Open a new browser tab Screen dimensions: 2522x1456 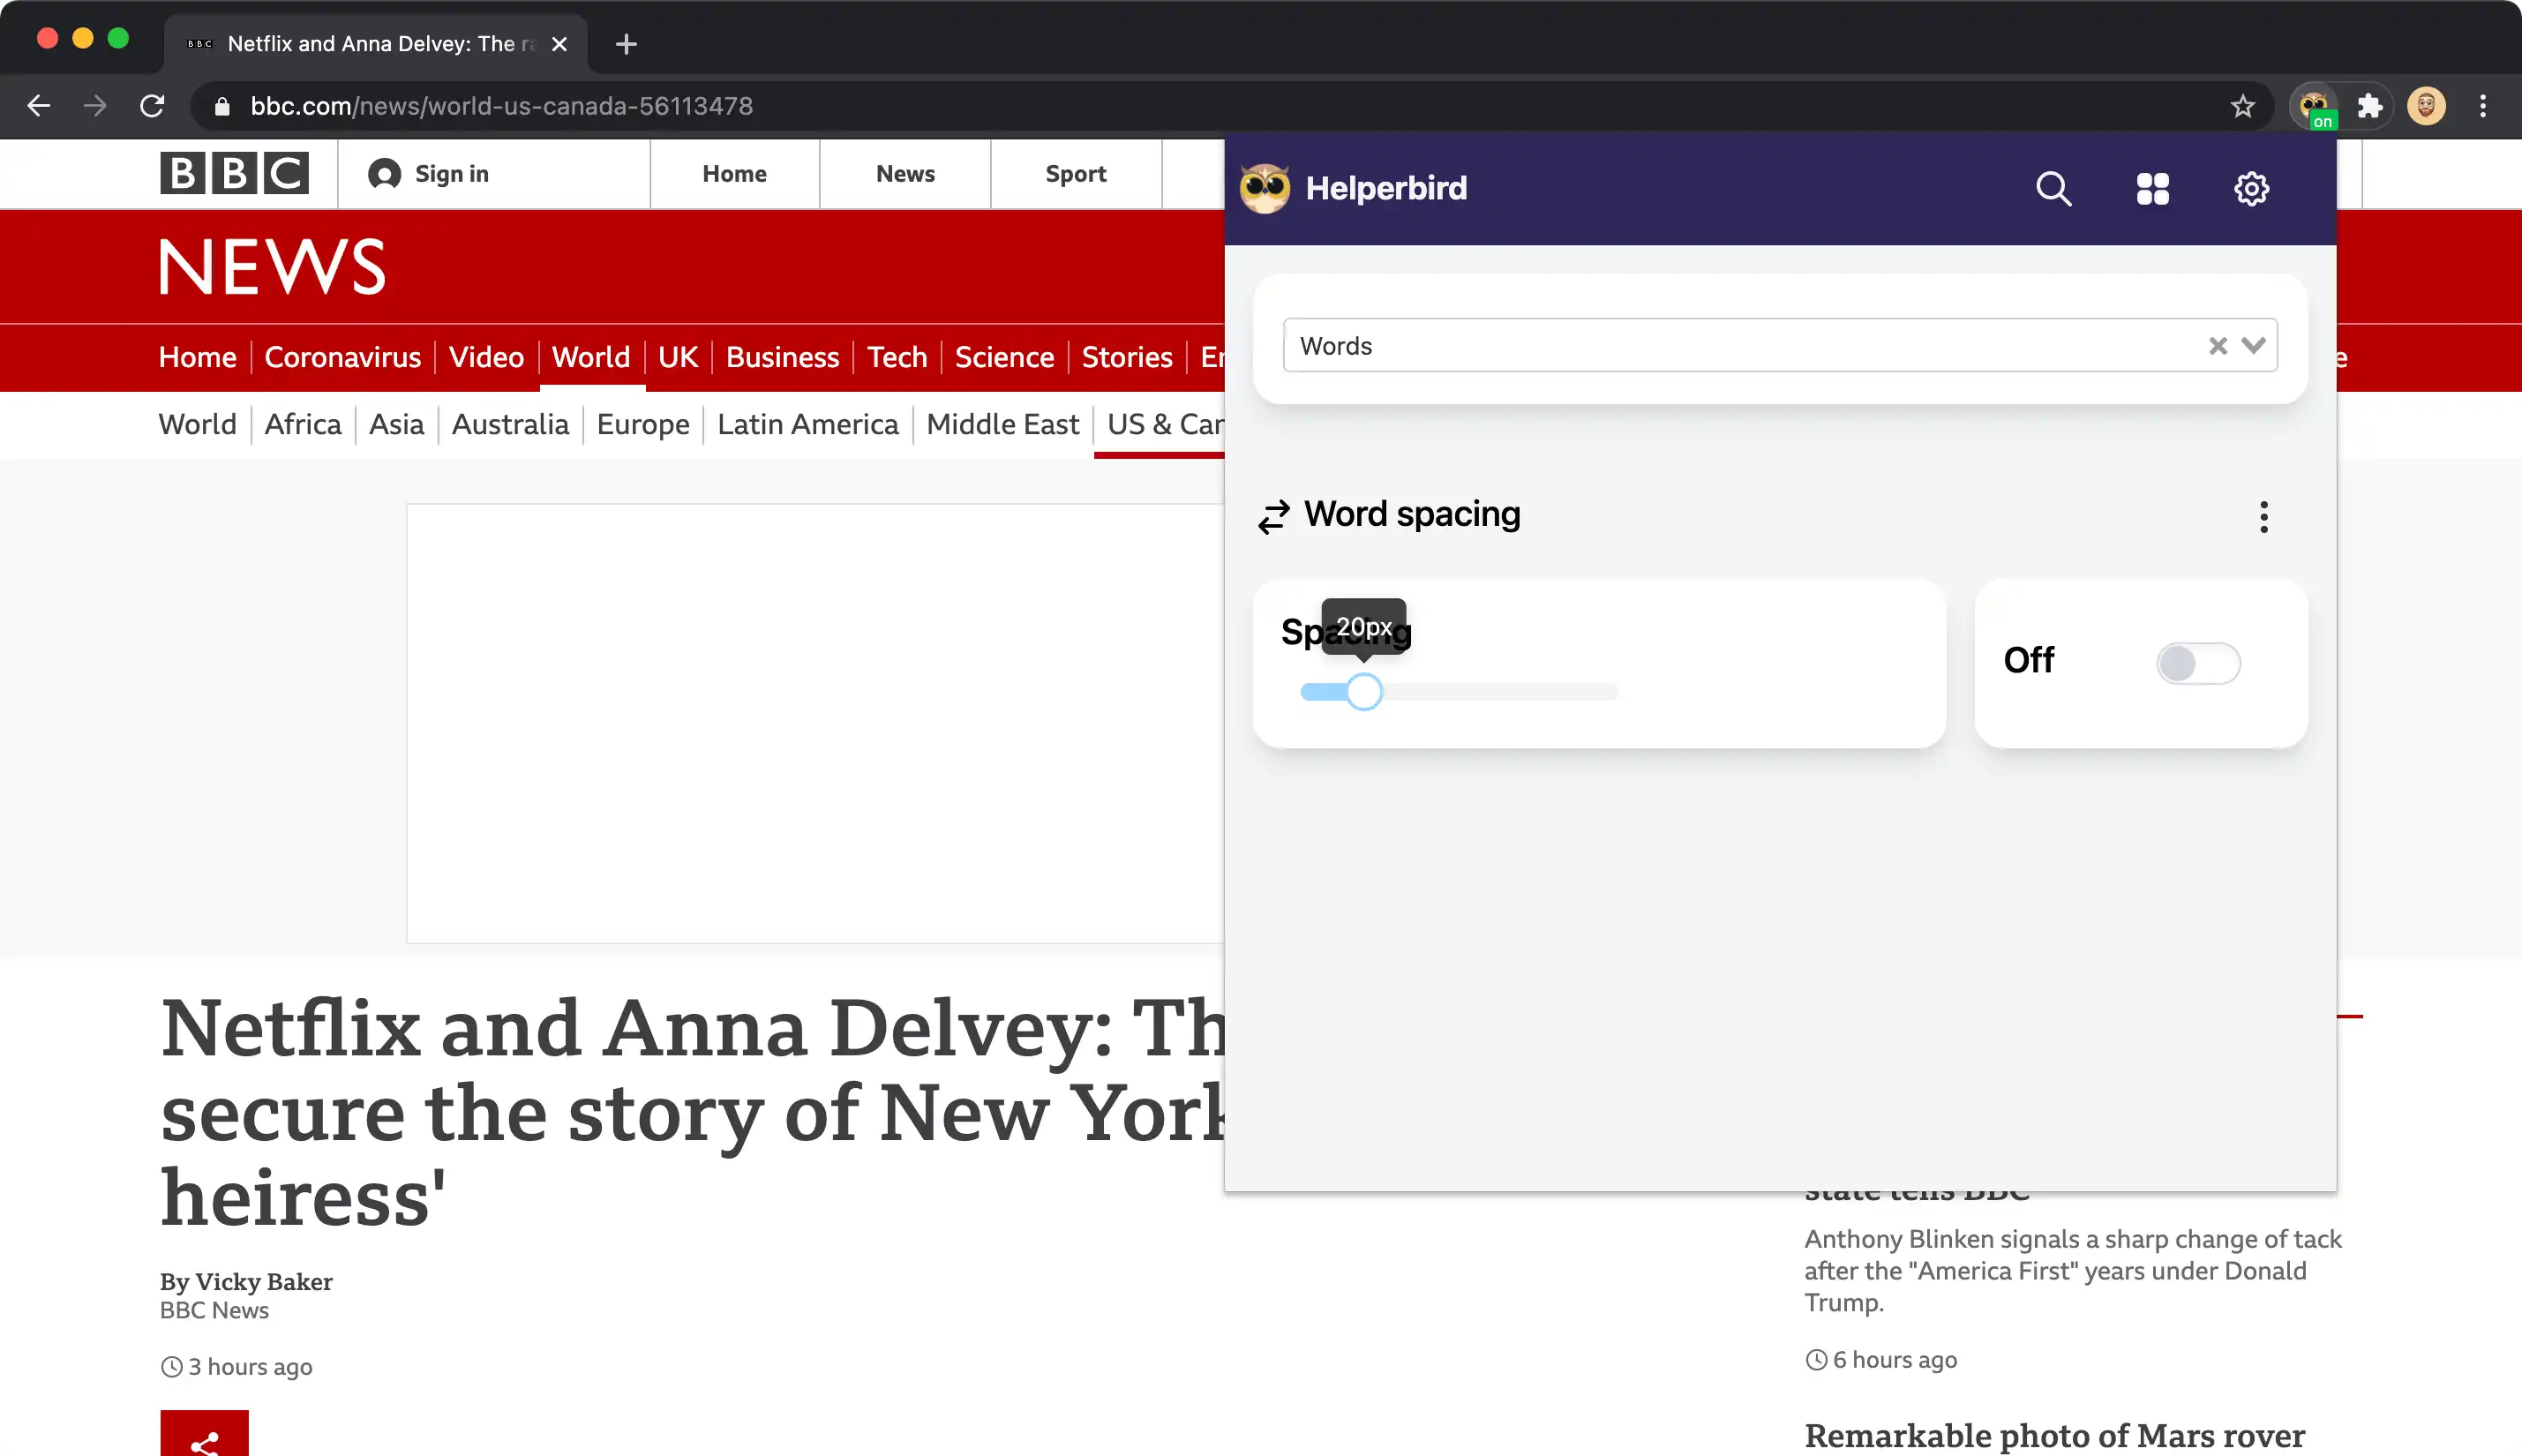click(x=626, y=44)
